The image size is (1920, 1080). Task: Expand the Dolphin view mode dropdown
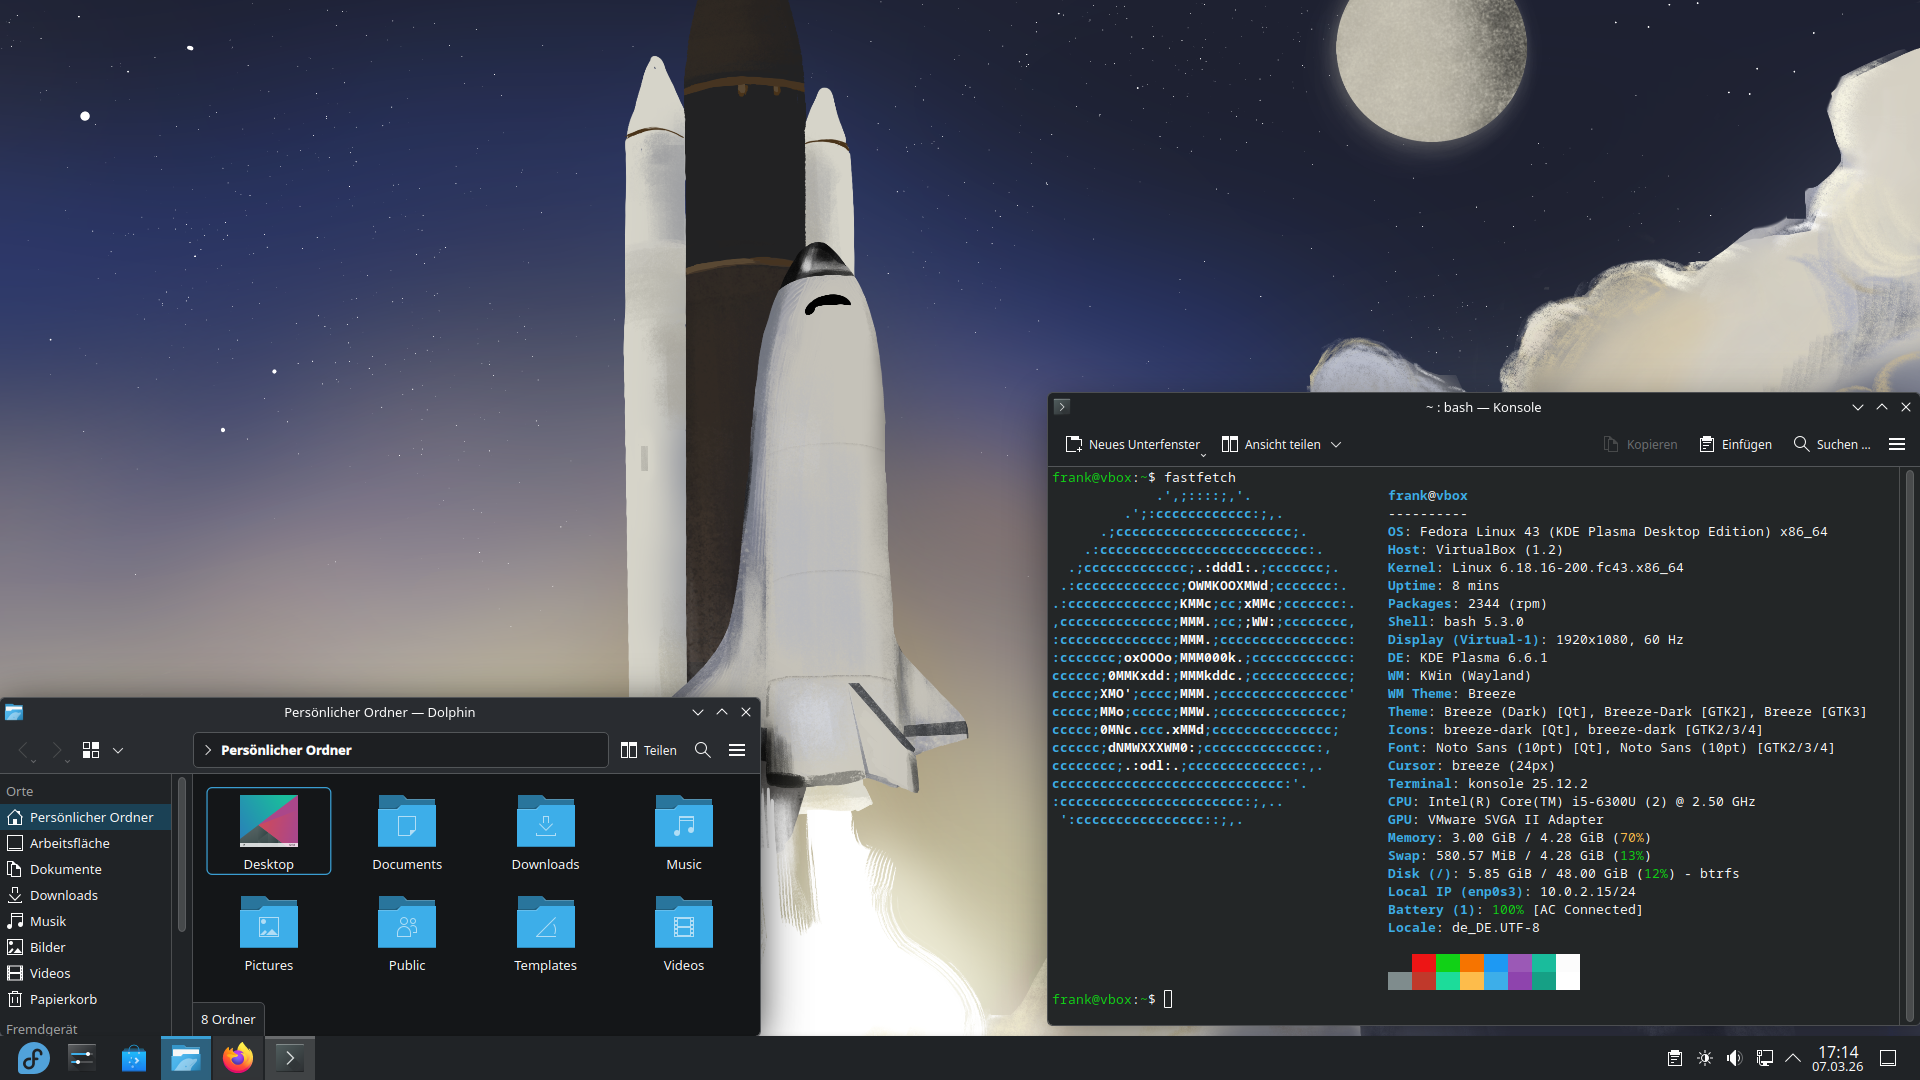click(x=118, y=750)
